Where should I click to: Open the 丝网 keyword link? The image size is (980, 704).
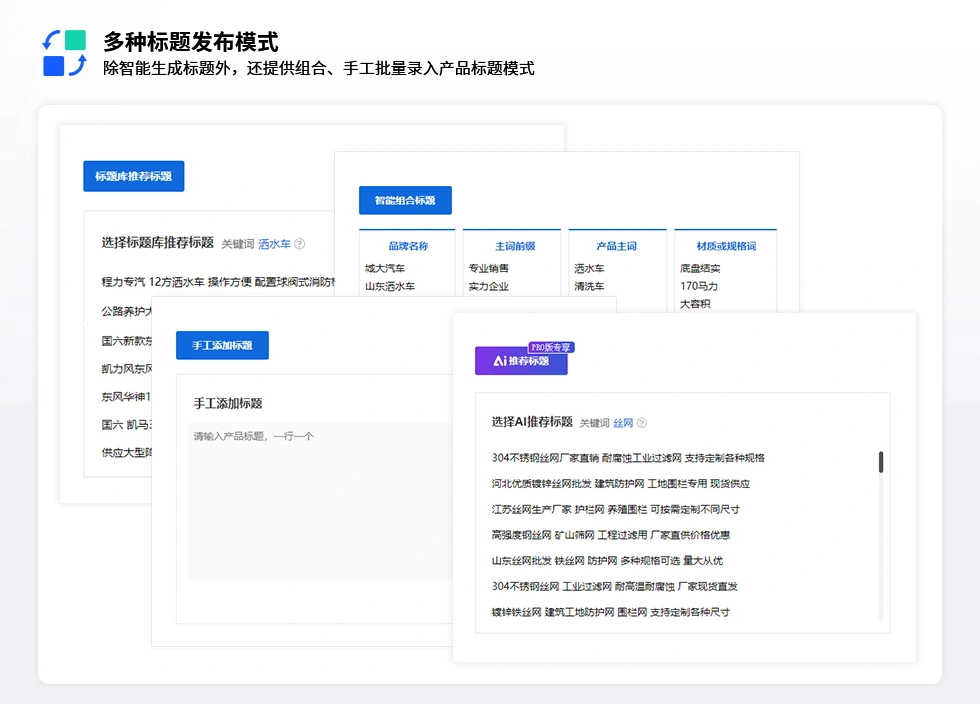[x=623, y=423]
